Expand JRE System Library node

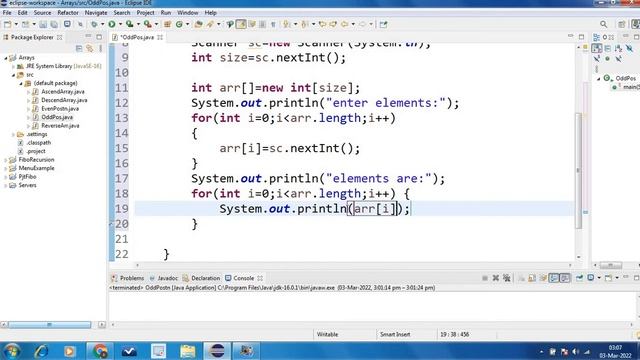coord(13,66)
